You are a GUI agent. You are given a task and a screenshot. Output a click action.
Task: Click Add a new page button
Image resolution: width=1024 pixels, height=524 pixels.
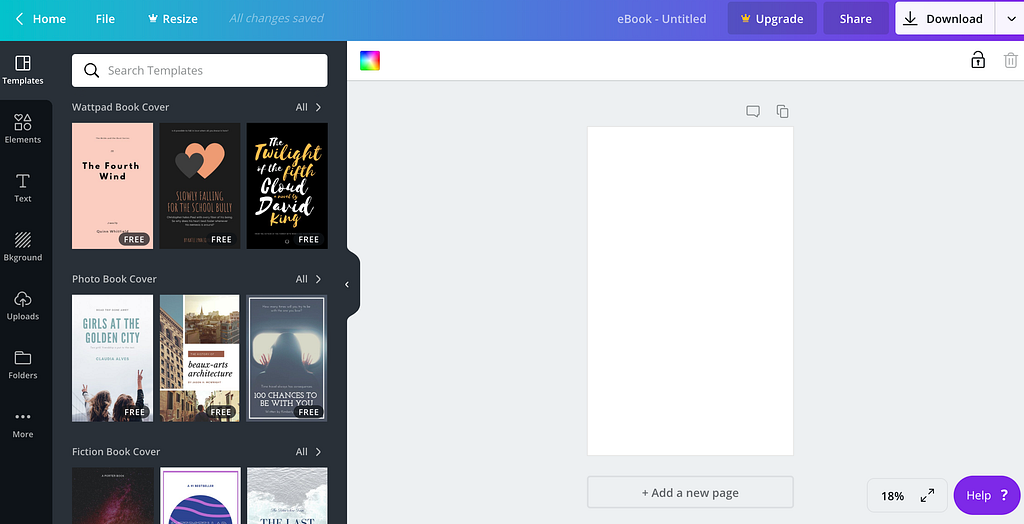coord(690,493)
